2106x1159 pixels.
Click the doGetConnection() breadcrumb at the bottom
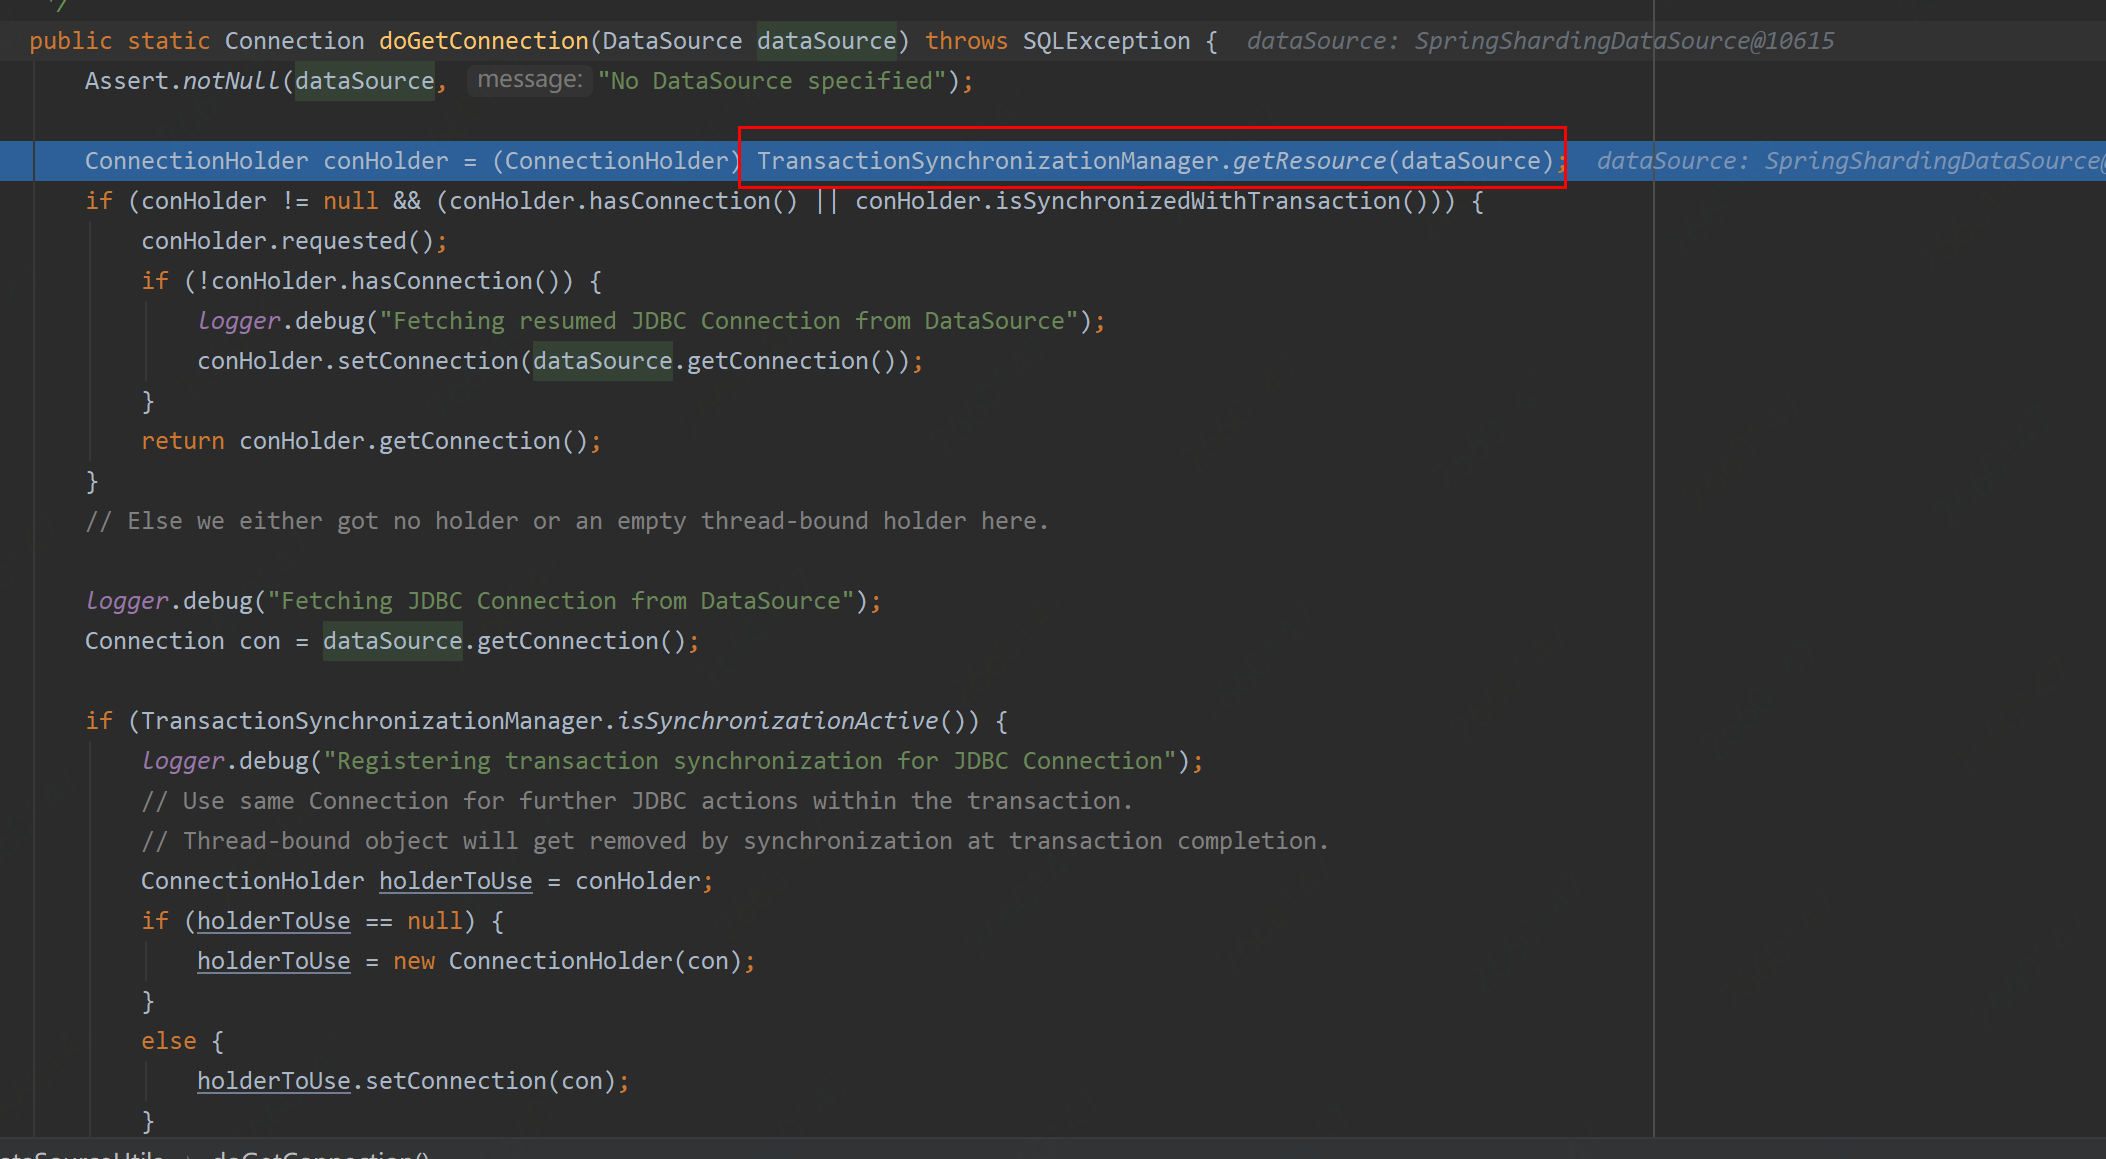320,1153
